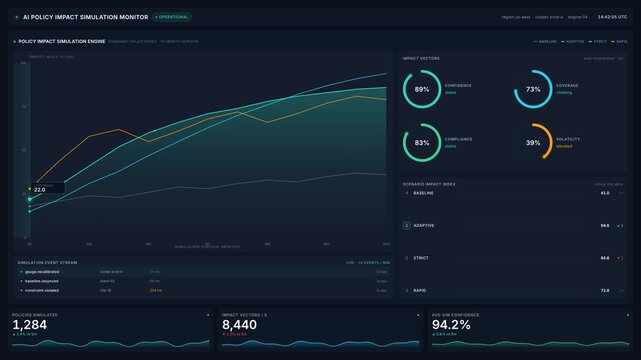Click the 22.0 tooltip on the chart

(48, 188)
